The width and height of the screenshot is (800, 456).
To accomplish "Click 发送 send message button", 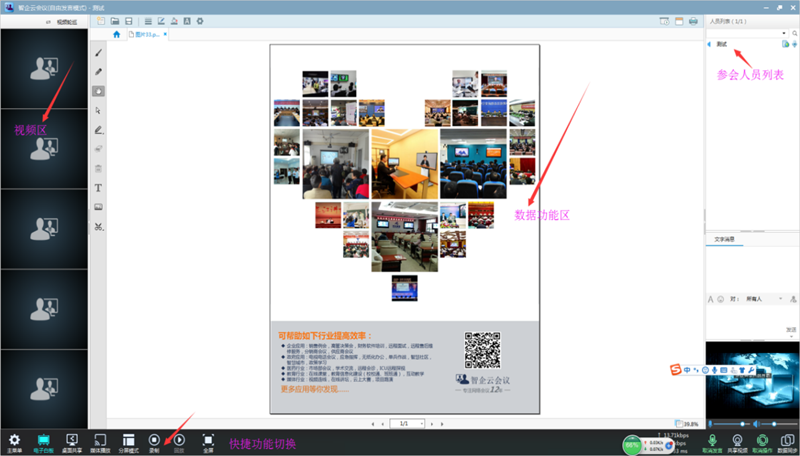I will [x=791, y=330].
